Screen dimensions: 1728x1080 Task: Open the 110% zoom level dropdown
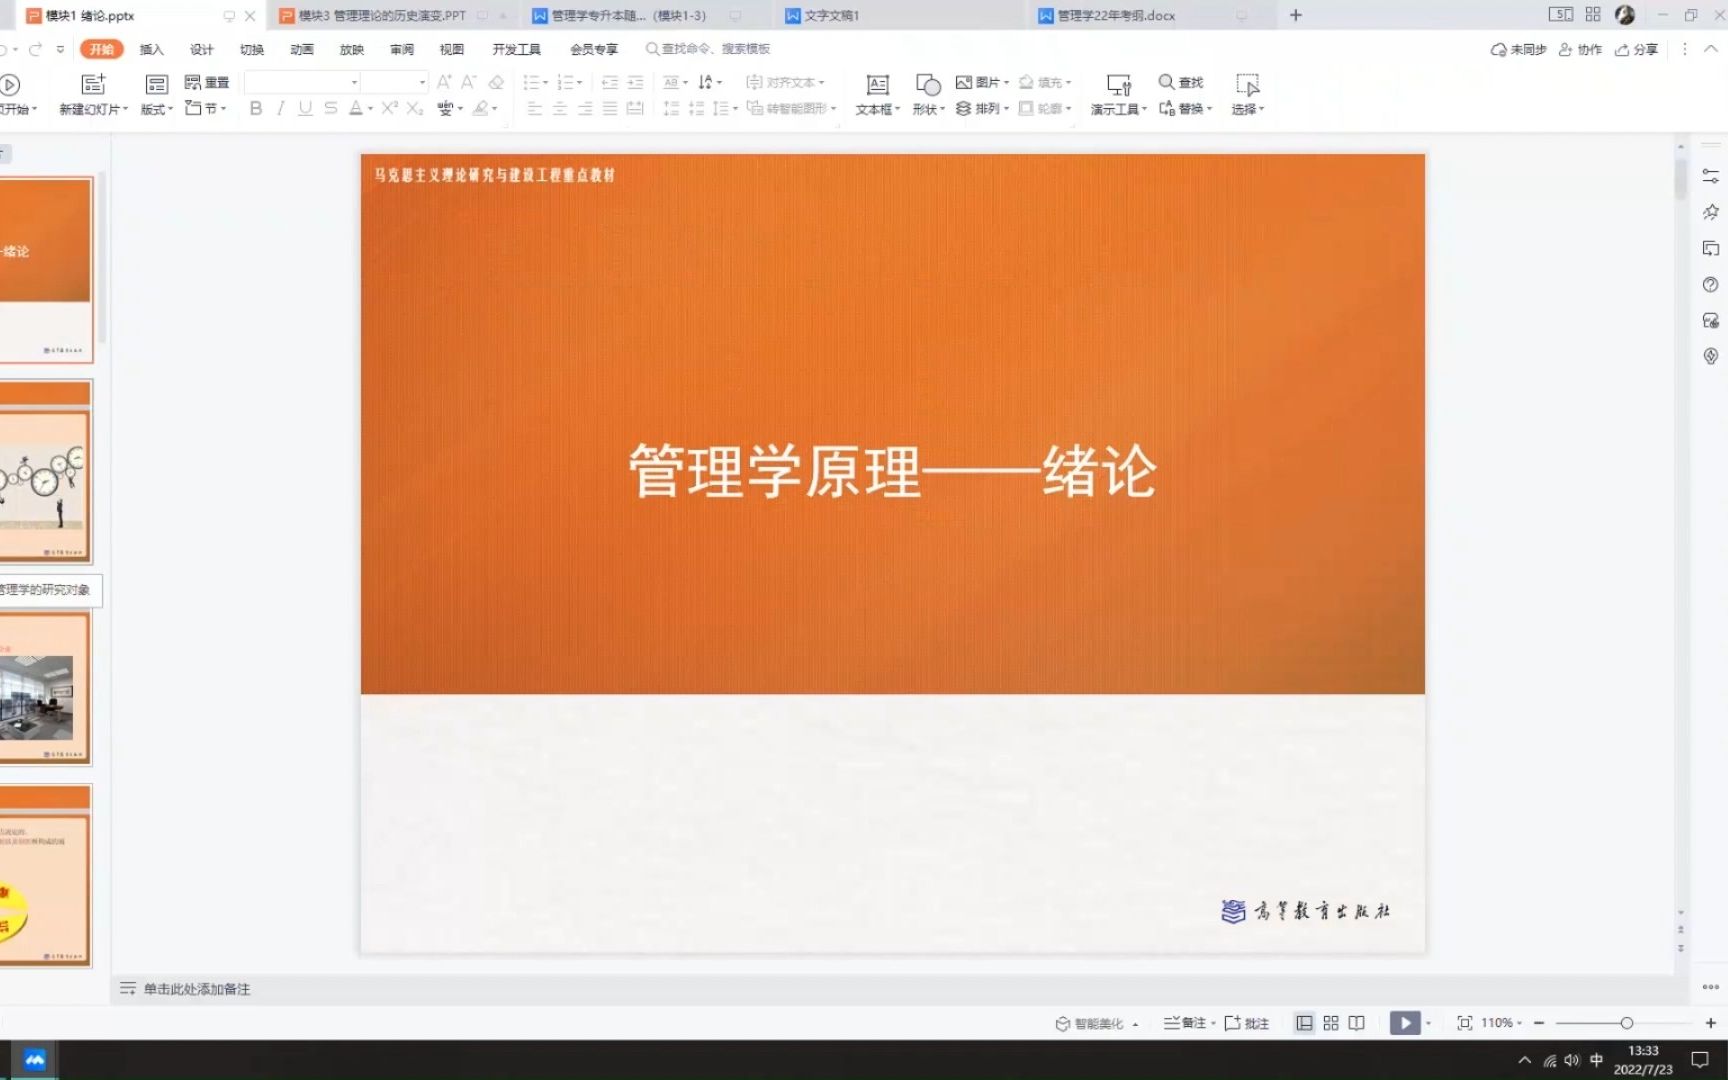click(1501, 1023)
